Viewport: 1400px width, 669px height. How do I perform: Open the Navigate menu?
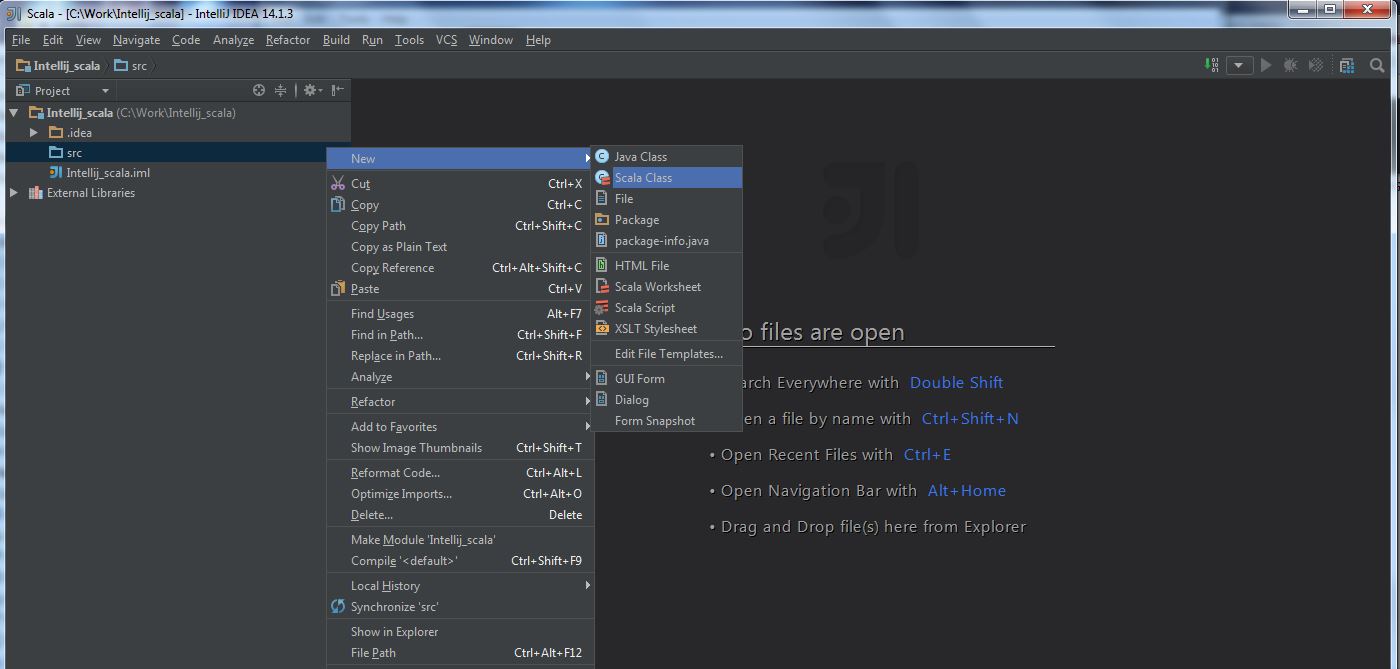[136, 40]
